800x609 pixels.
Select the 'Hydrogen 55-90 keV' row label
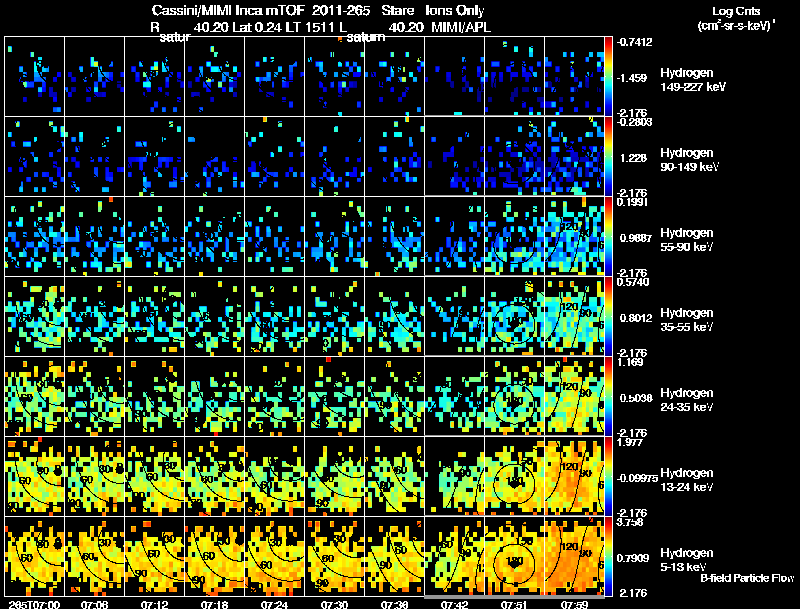[687, 240]
